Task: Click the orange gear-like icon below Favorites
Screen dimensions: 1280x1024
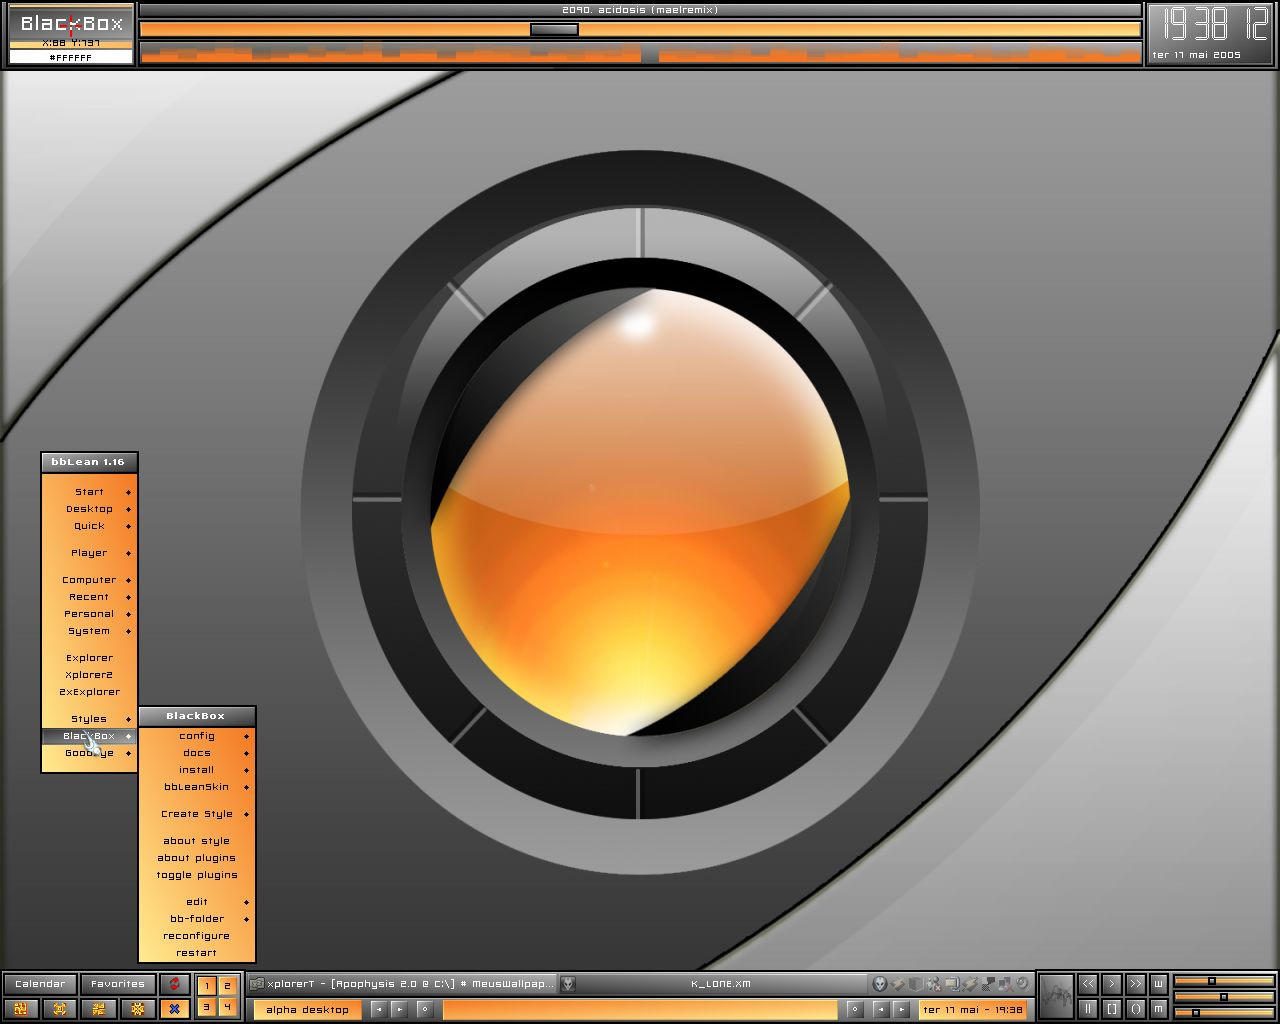Action: (x=137, y=1009)
